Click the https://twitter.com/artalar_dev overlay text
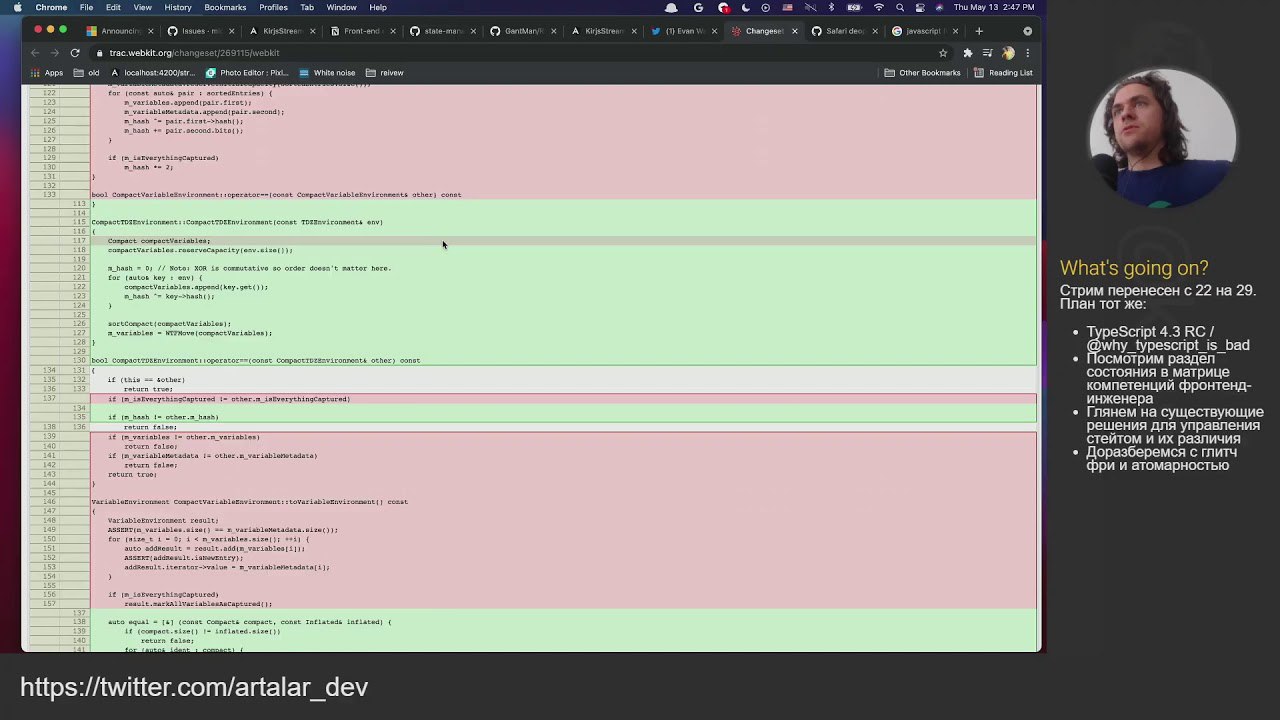The width and height of the screenshot is (1280, 720). [194, 687]
